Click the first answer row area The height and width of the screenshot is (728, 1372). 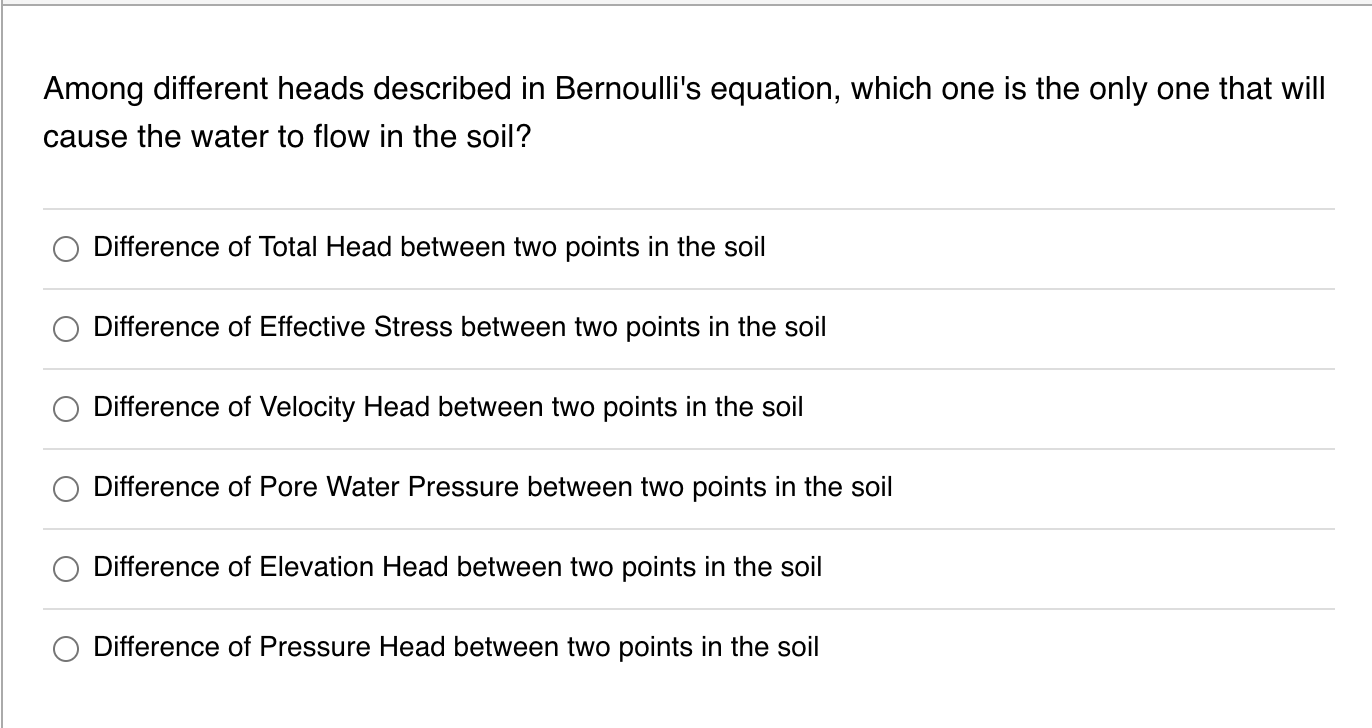pyautogui.click(x=686, y=248)
